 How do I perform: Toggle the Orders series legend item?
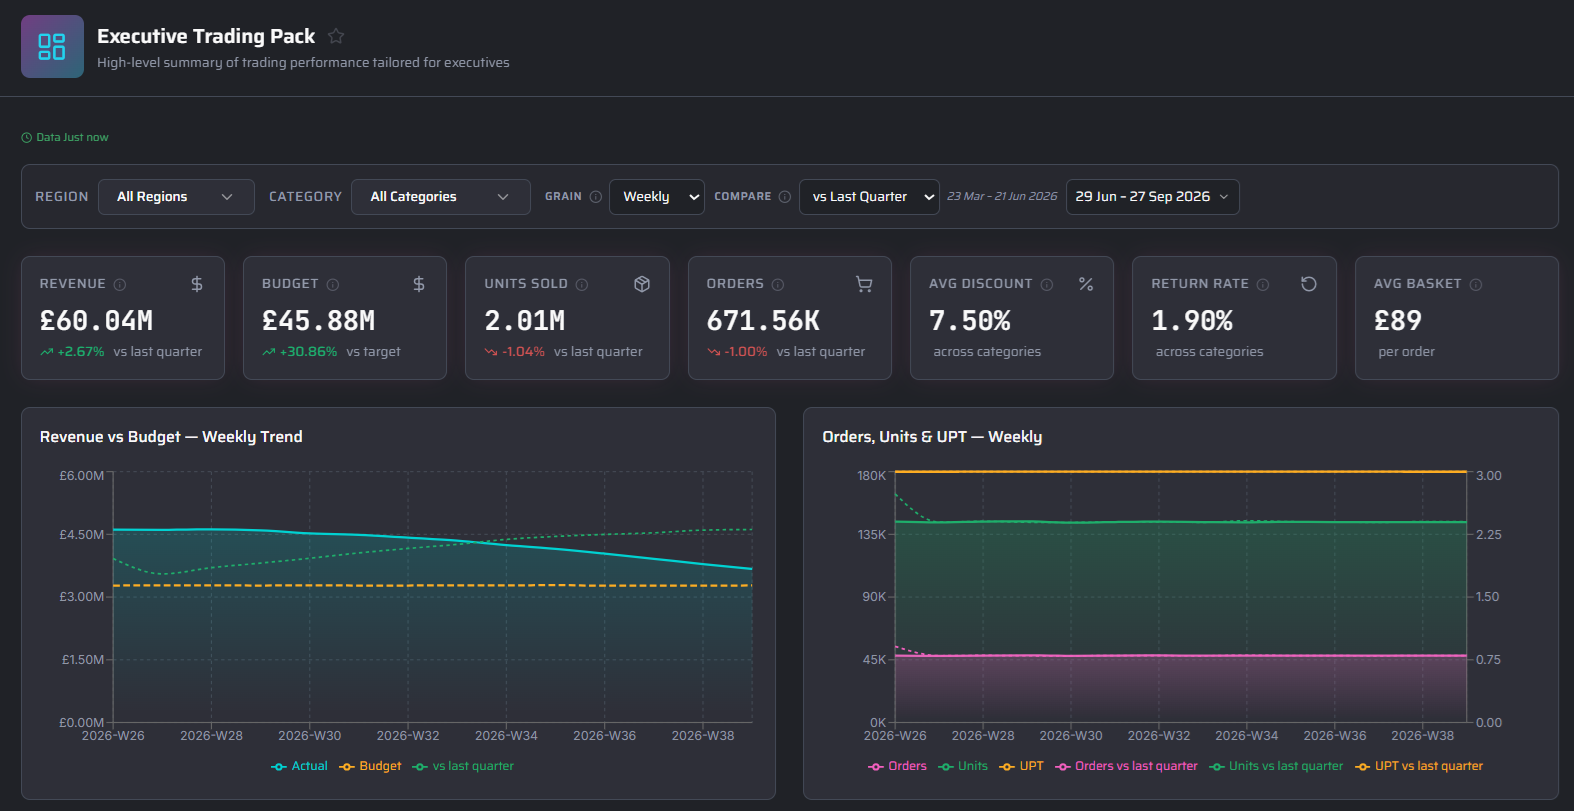coord(897,766)
